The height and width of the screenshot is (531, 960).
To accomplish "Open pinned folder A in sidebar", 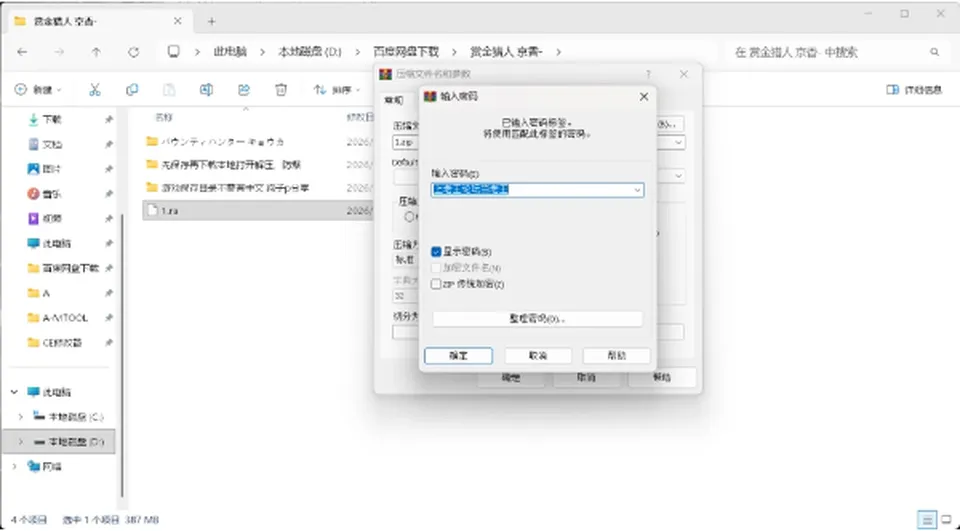I will point(39,293).
